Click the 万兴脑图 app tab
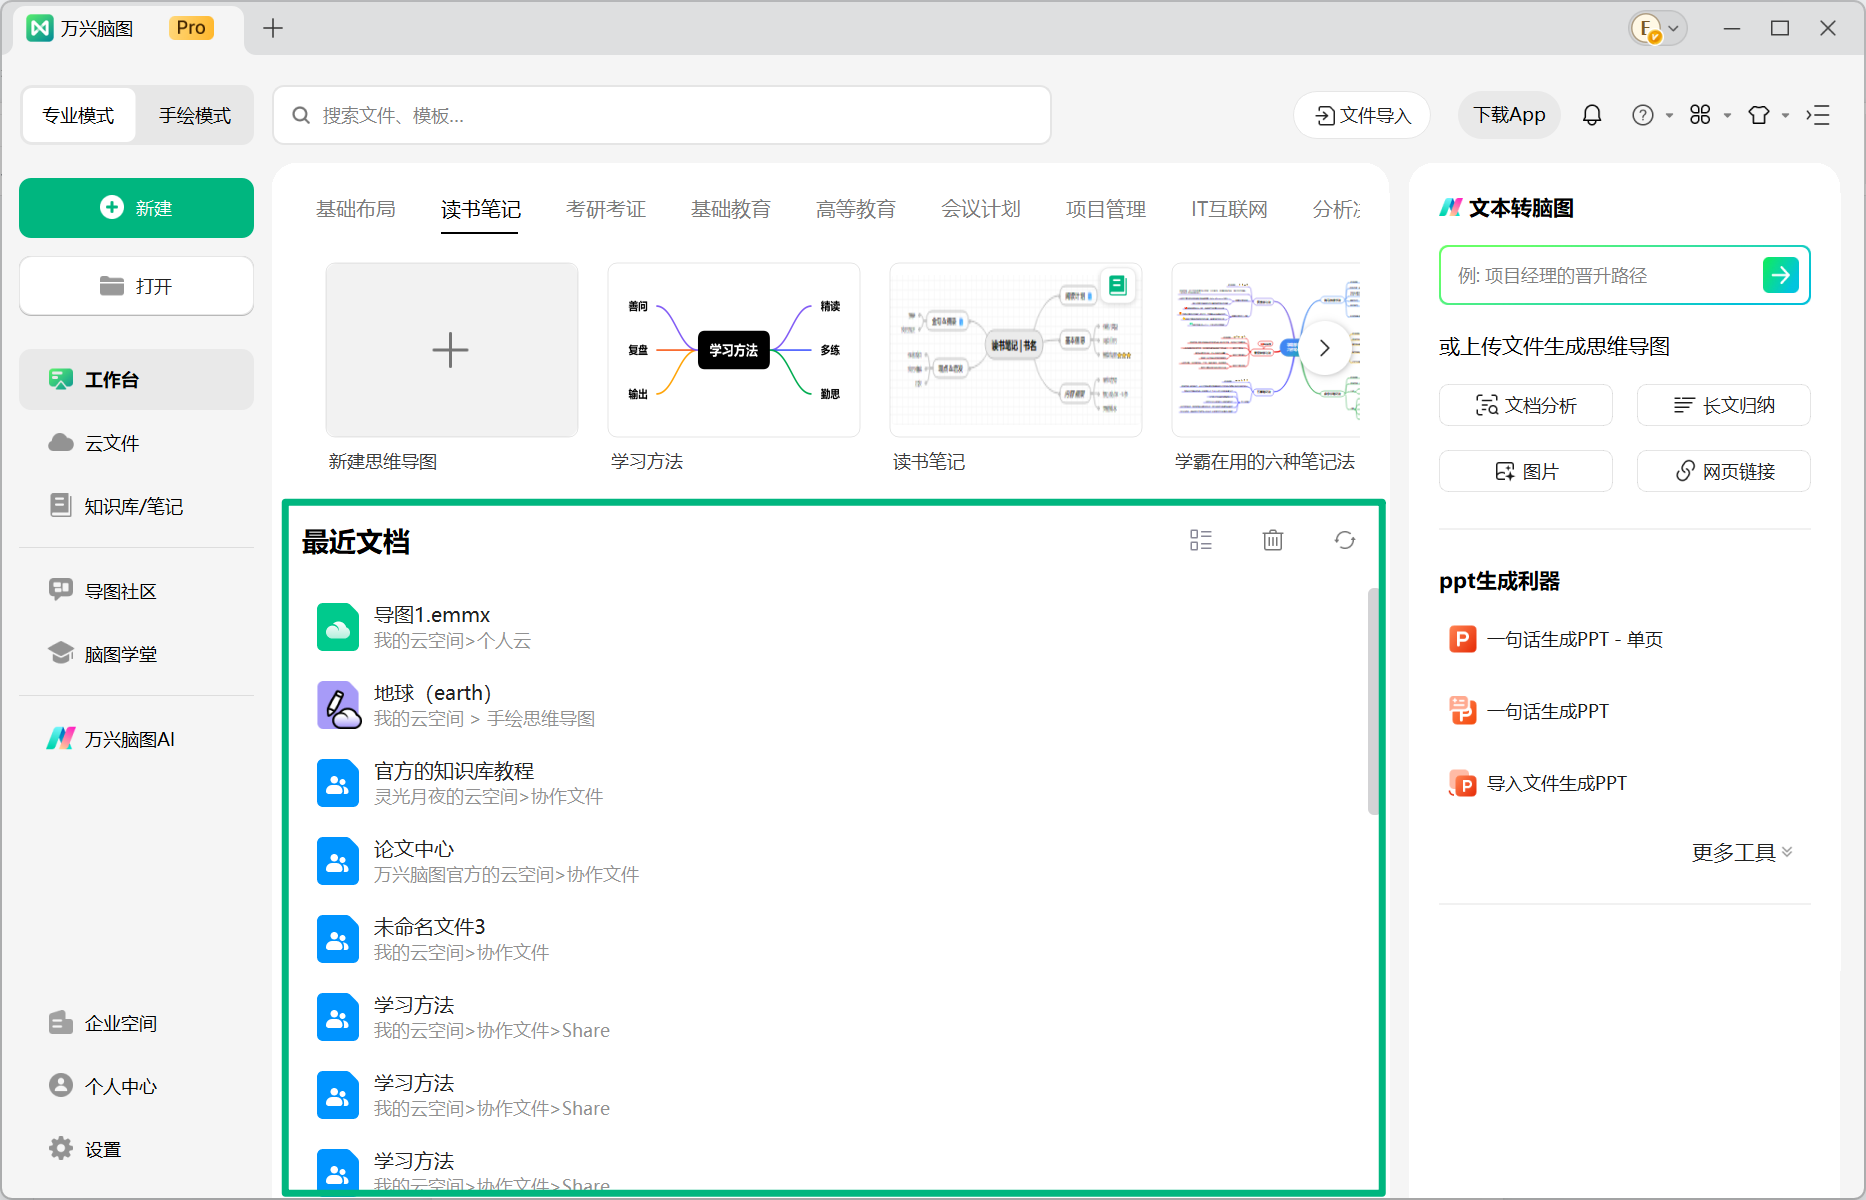1866x1200 pixels. click(128, 28)
